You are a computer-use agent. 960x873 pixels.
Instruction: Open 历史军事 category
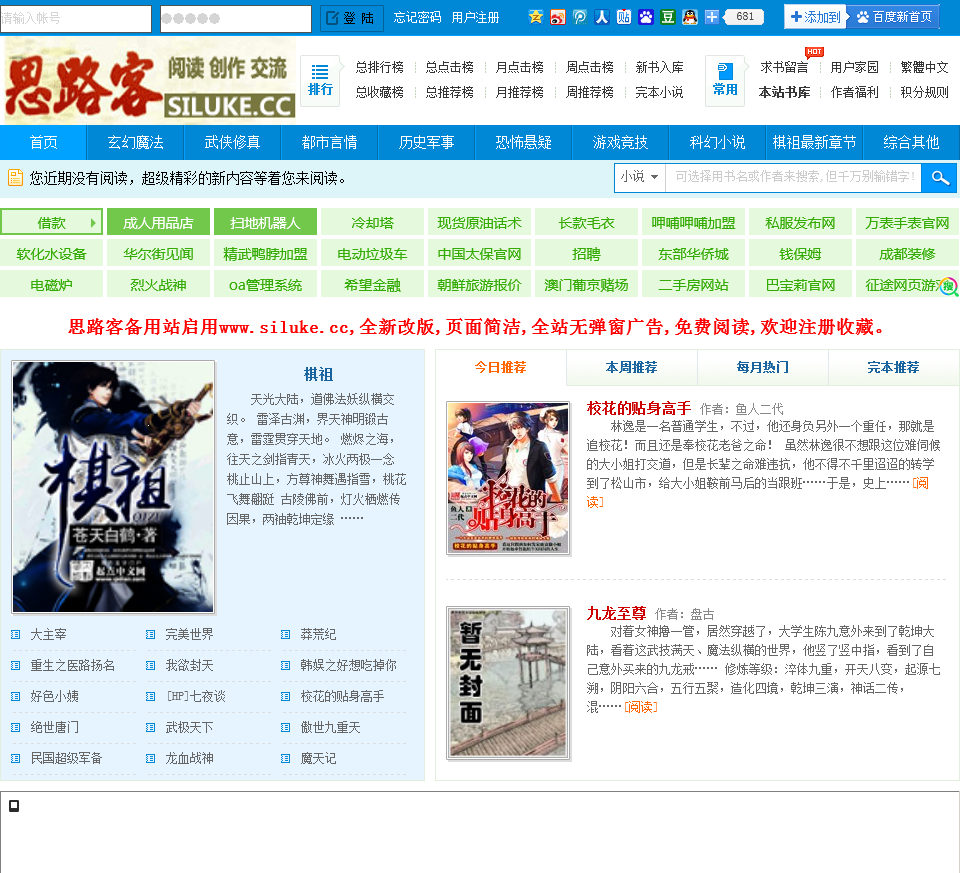[426, 143]
